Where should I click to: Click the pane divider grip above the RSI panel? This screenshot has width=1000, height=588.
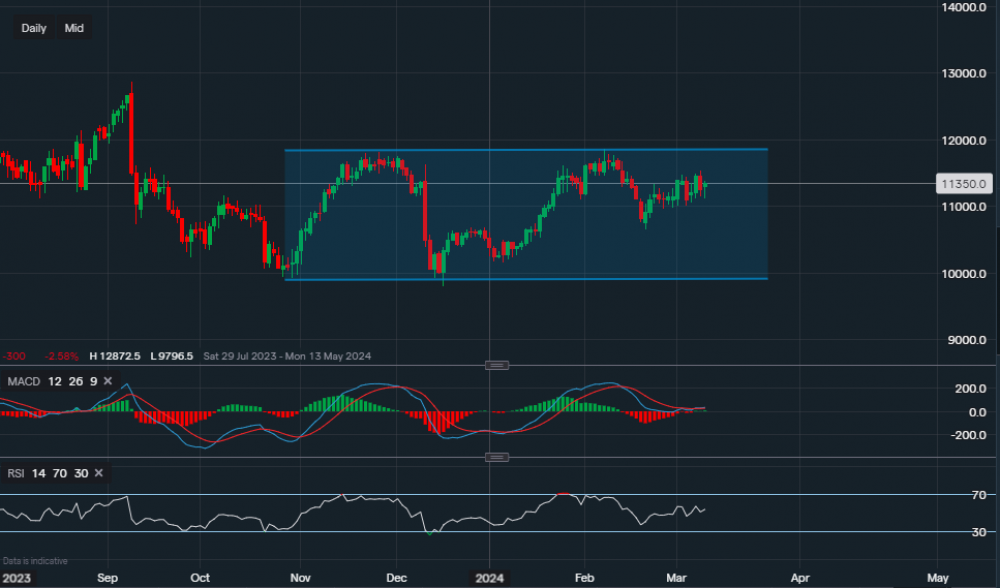pyautogui.click(x=496, y=456)
